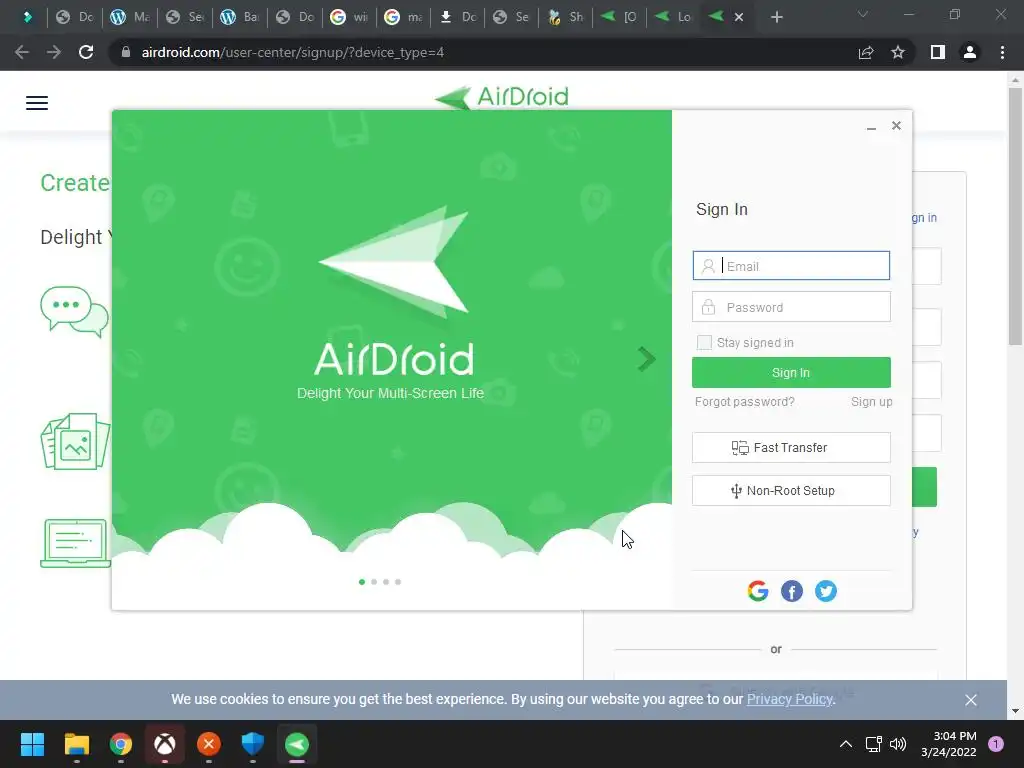
Task: Select the second slideshow dot indicator
Action: point(374,582)
